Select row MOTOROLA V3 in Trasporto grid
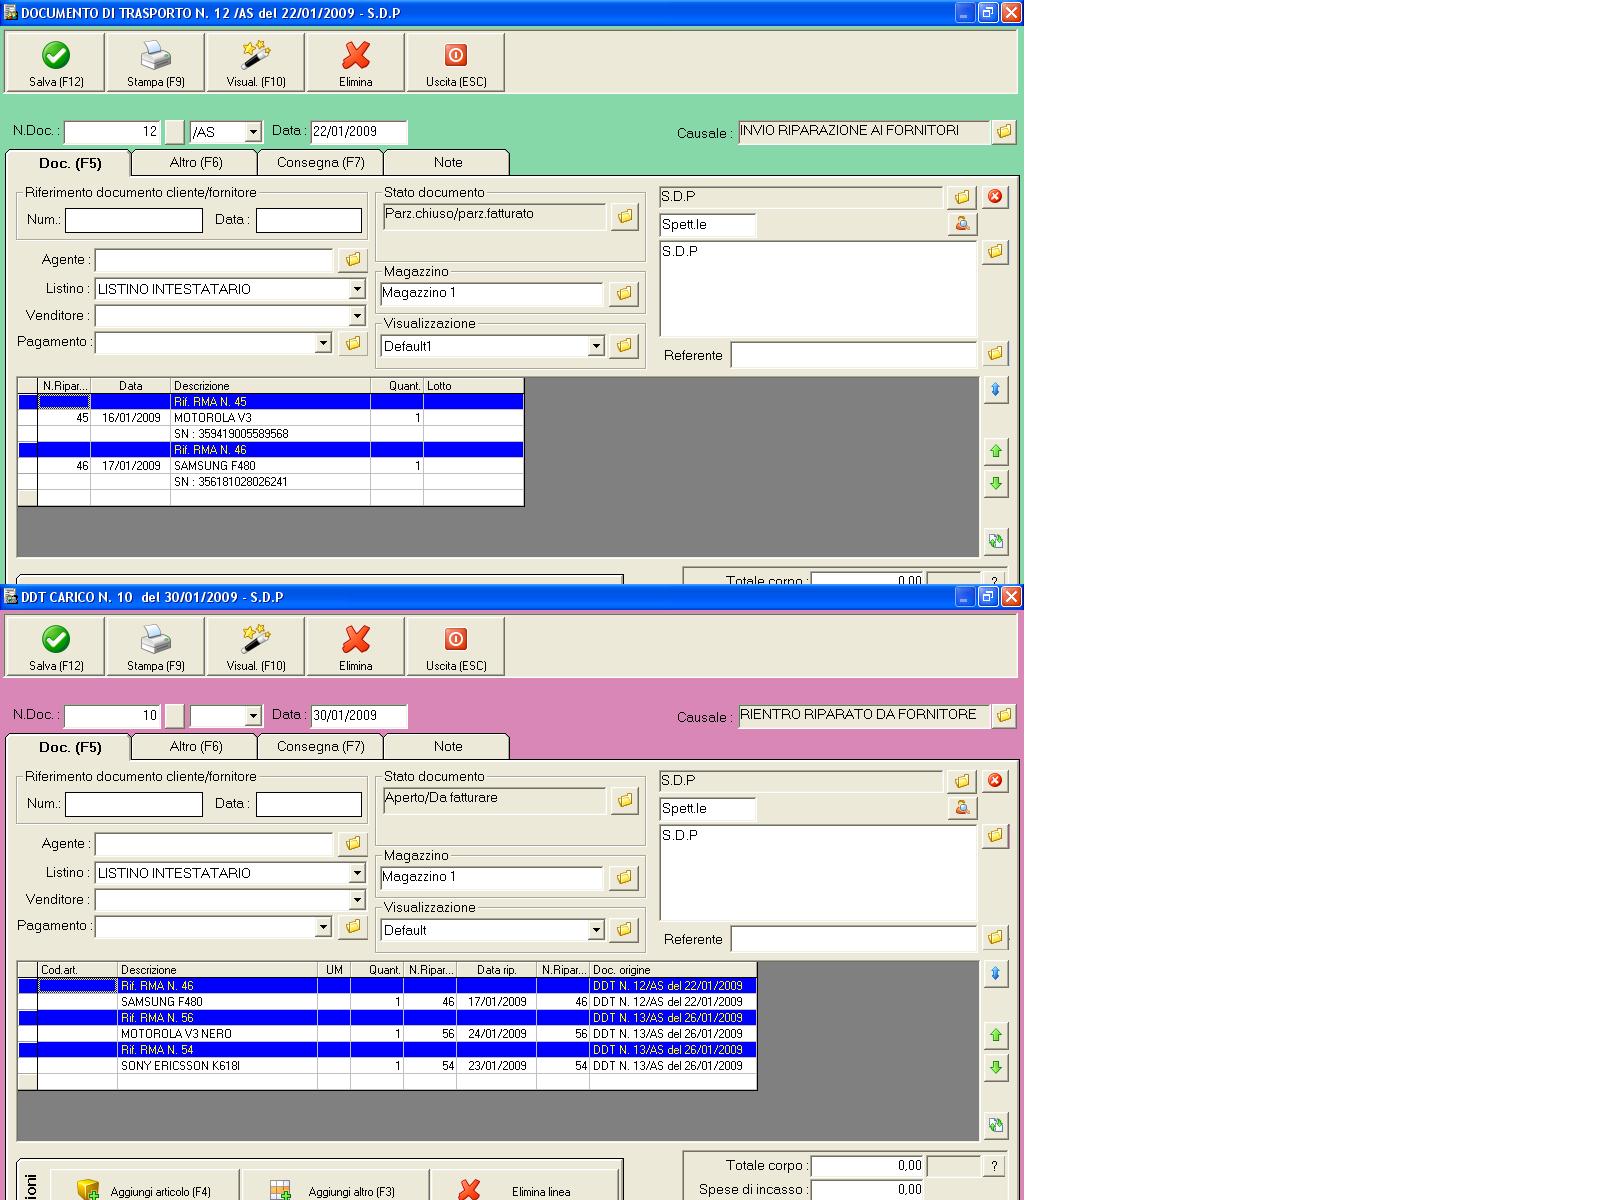Image resolution: width=1600 pixels, height=1200 pixels. tap(271, 418)
